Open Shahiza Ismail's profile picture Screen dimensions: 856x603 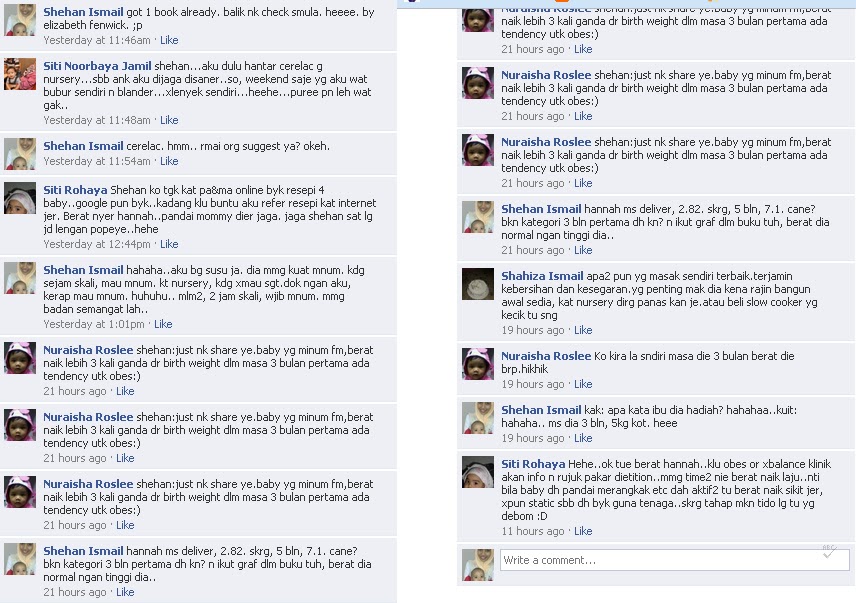tap(478, 284)
